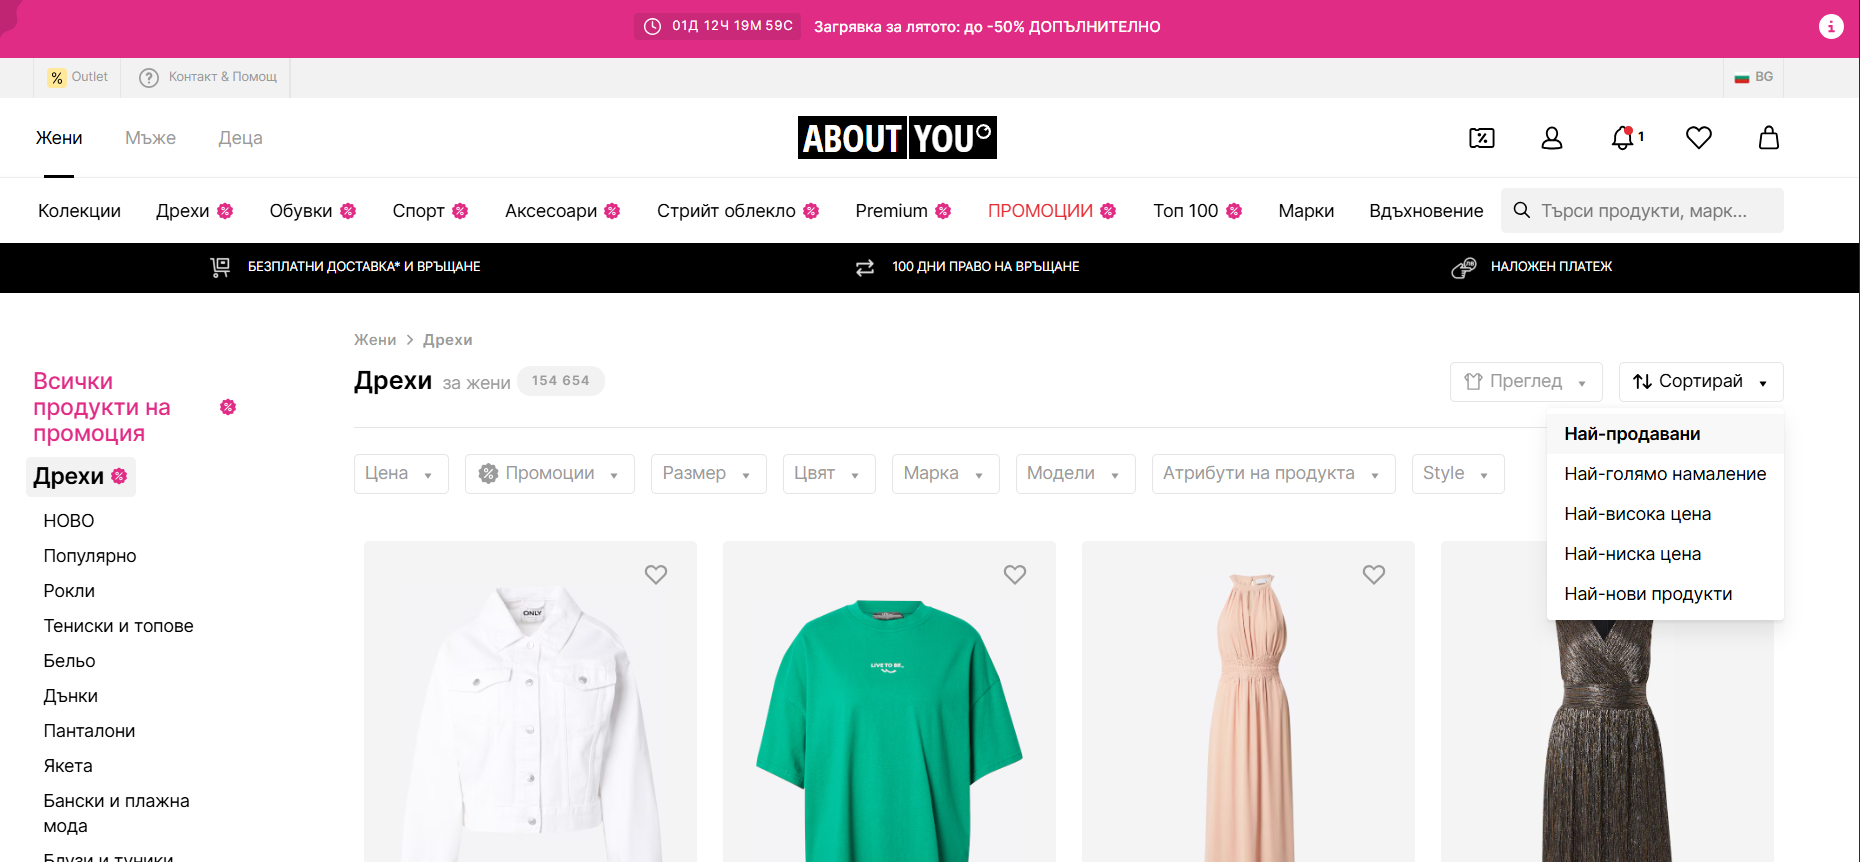Open the Цвят color filter
Screen dimensions: 1860x862
(x=827, y=474)
